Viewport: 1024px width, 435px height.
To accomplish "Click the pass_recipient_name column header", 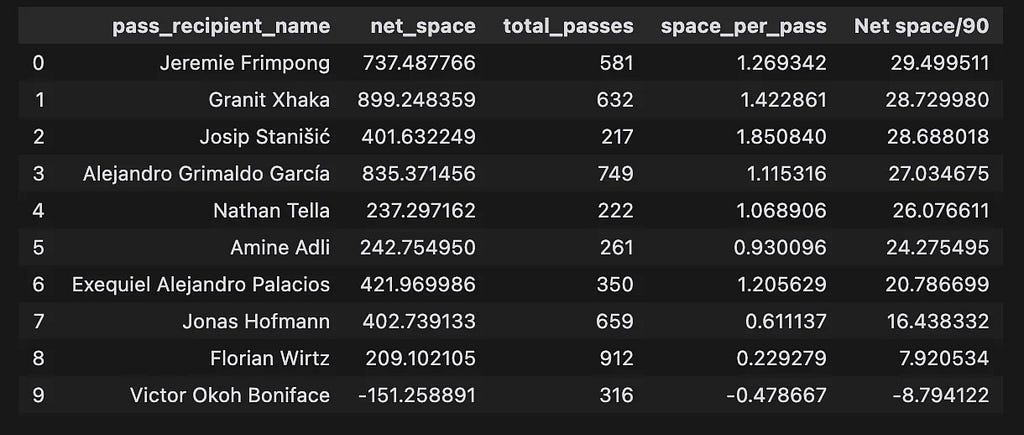I will (x=221, y=26).
